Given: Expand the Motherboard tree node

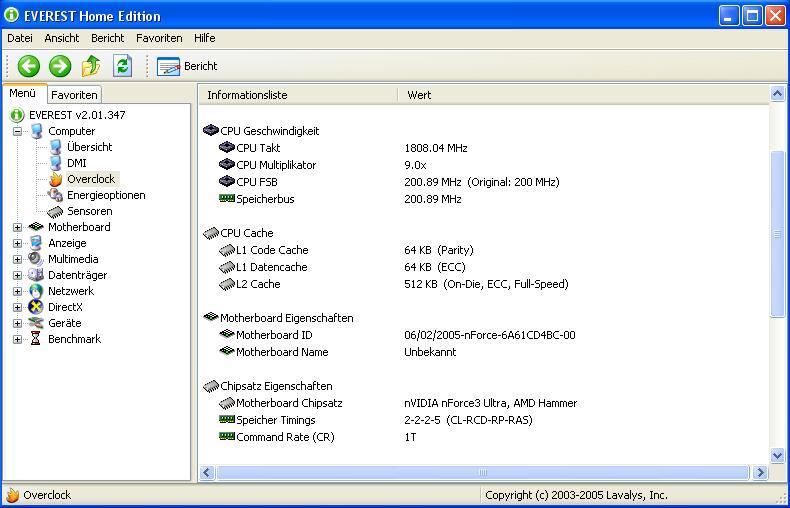Looking at the screenshot, I should (17, 227).
